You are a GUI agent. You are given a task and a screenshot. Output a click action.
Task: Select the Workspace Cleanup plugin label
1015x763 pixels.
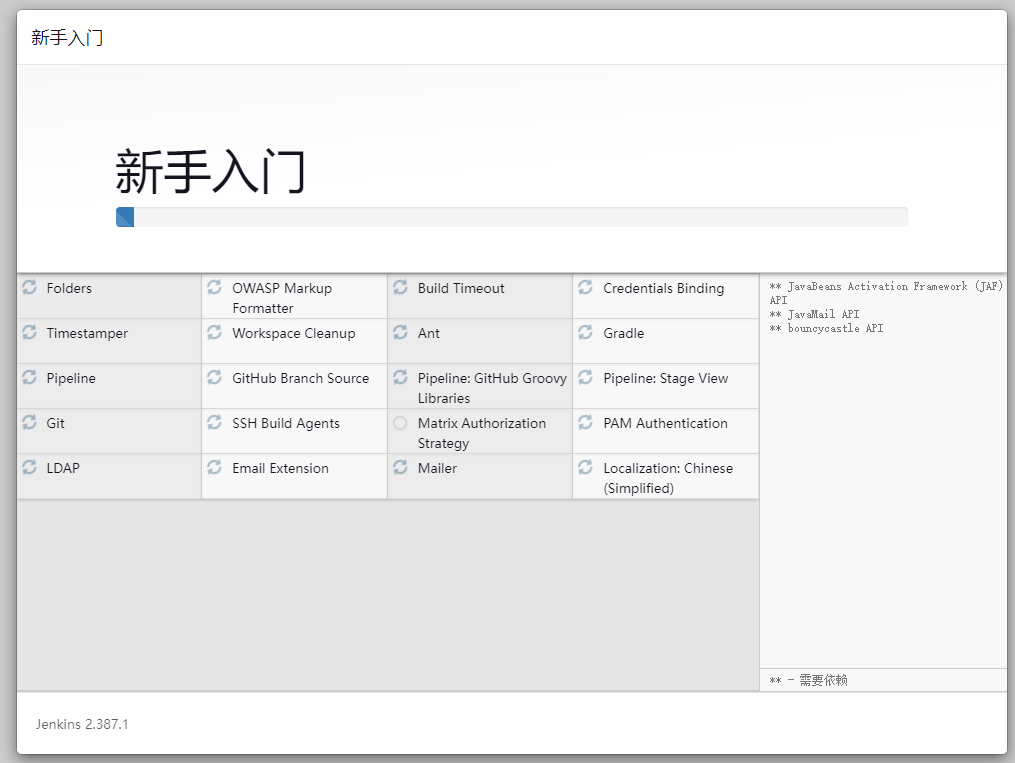tap(293, 333)
